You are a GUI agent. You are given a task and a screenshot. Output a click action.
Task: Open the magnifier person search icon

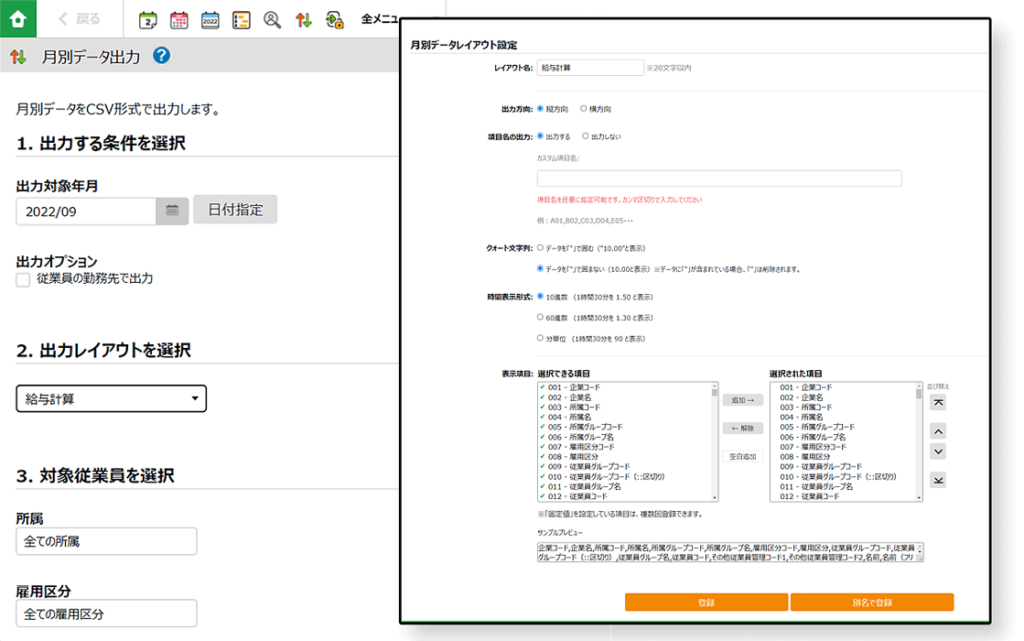pyautogui.click(x=272, y=19)
